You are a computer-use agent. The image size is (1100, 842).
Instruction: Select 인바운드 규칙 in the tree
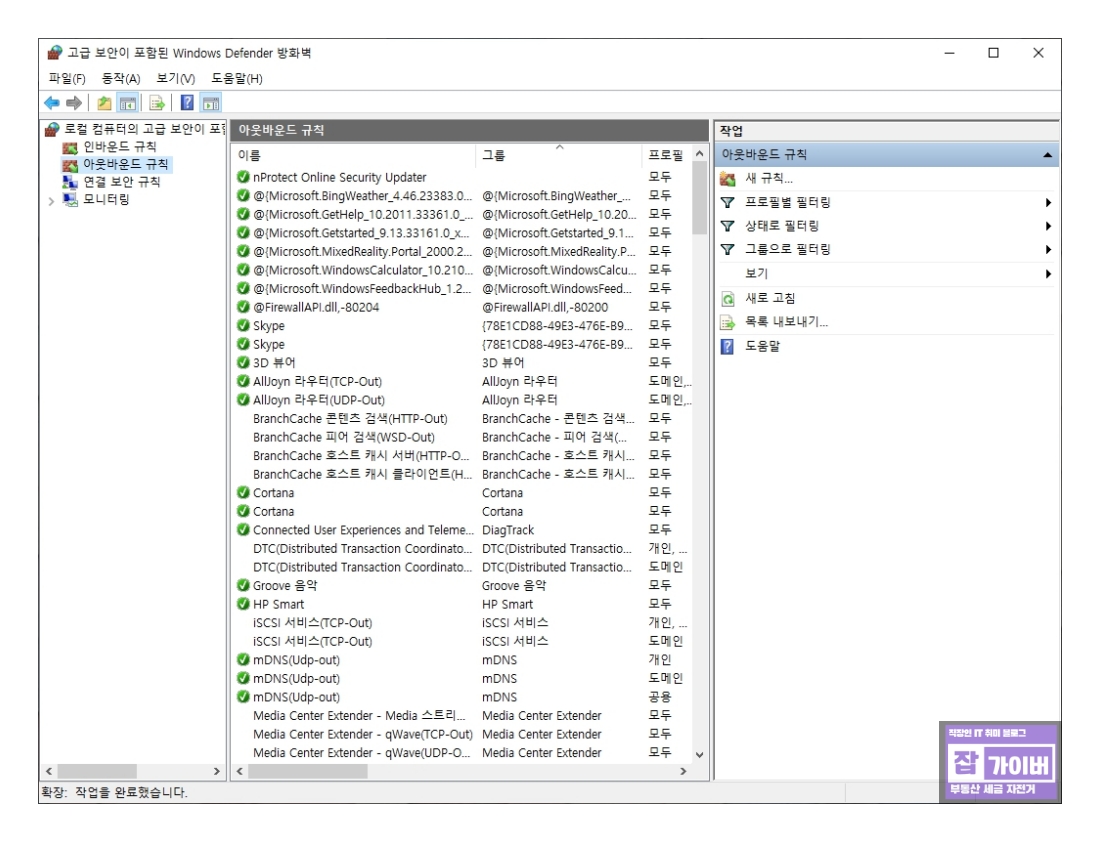[120, 147]
